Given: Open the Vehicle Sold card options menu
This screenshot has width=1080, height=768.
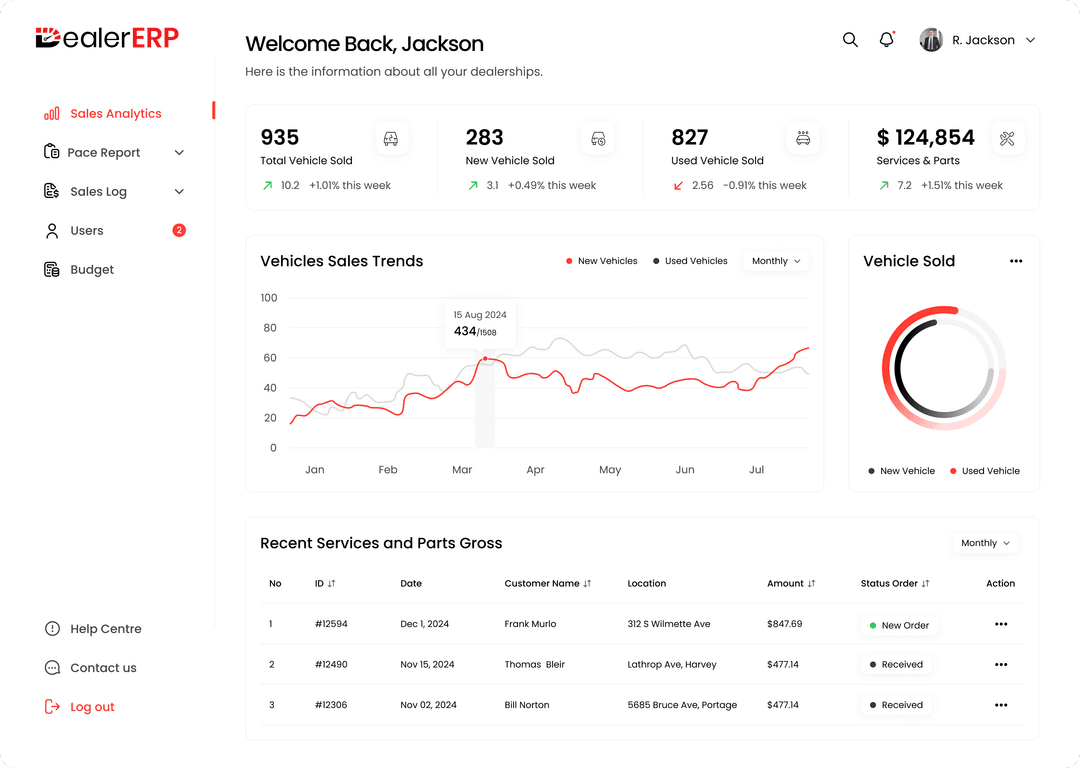Looking at the screenshot, I should click(x=1016, y=261).
